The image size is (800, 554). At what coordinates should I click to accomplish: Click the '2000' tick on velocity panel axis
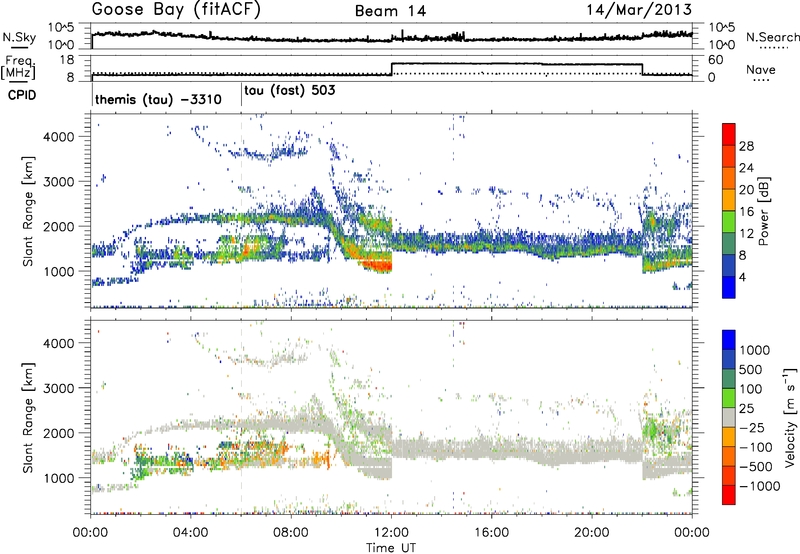(x=58, y=433)
